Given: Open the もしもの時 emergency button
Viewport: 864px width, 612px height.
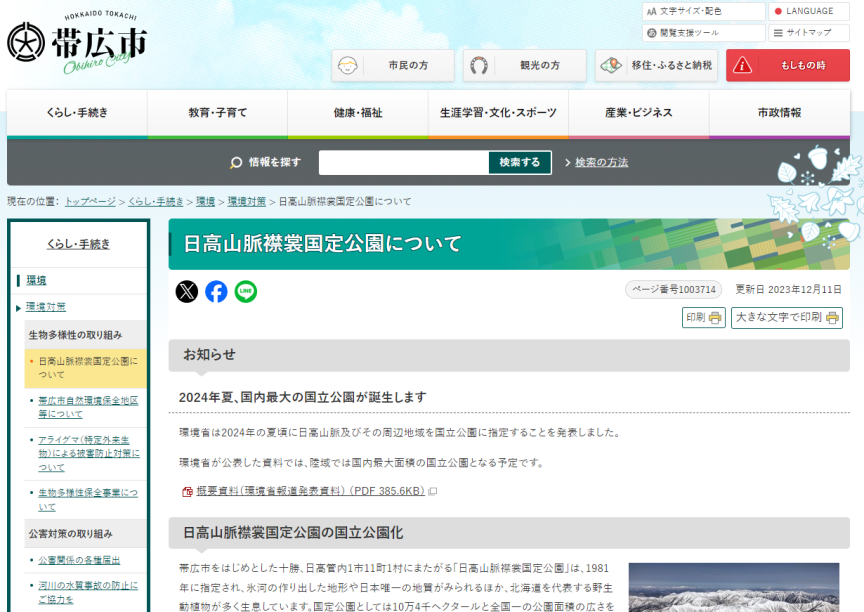Looking at the screenshot, I should [787, 66].
